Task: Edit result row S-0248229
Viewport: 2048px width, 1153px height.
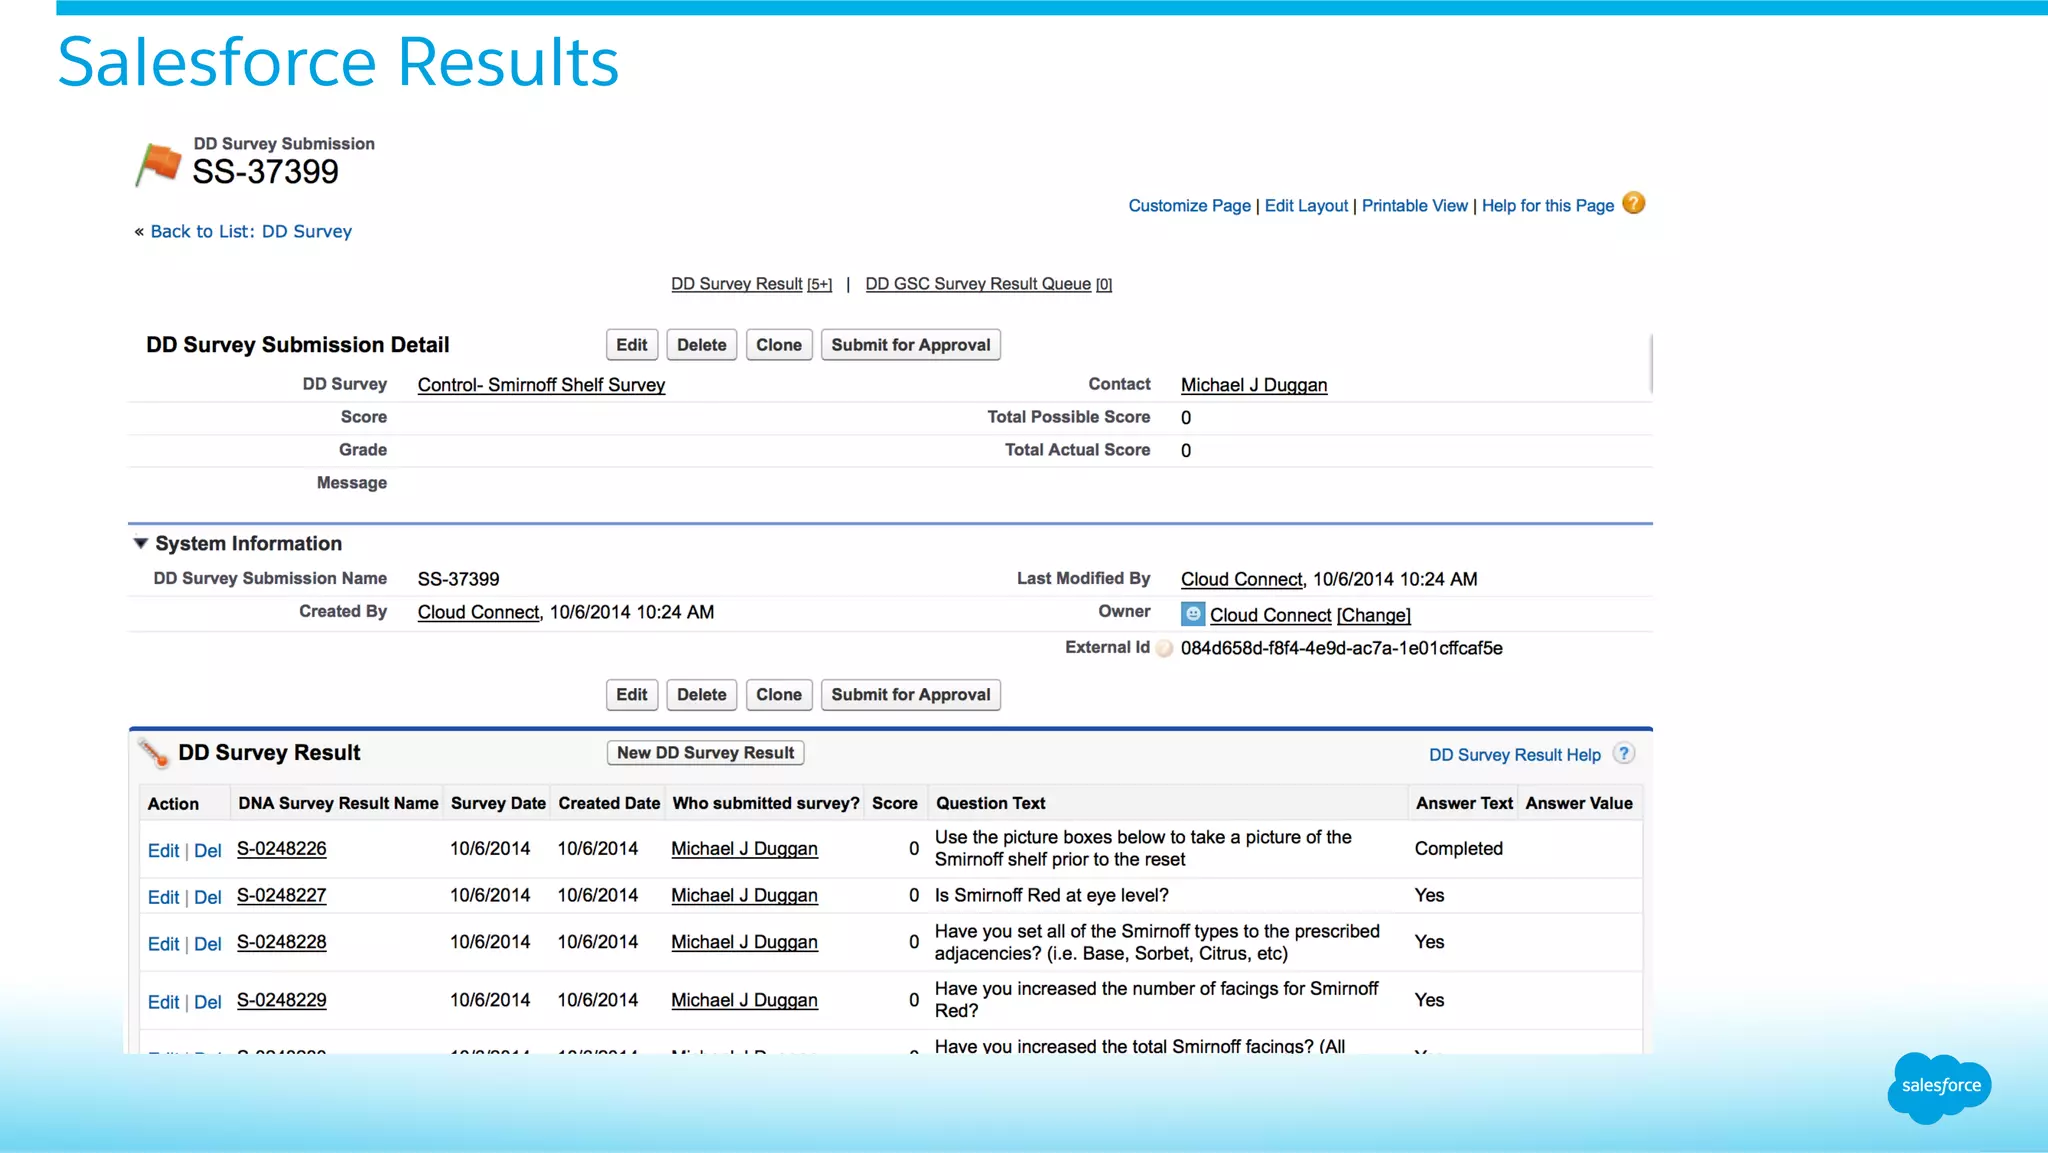Action: 163,1002
